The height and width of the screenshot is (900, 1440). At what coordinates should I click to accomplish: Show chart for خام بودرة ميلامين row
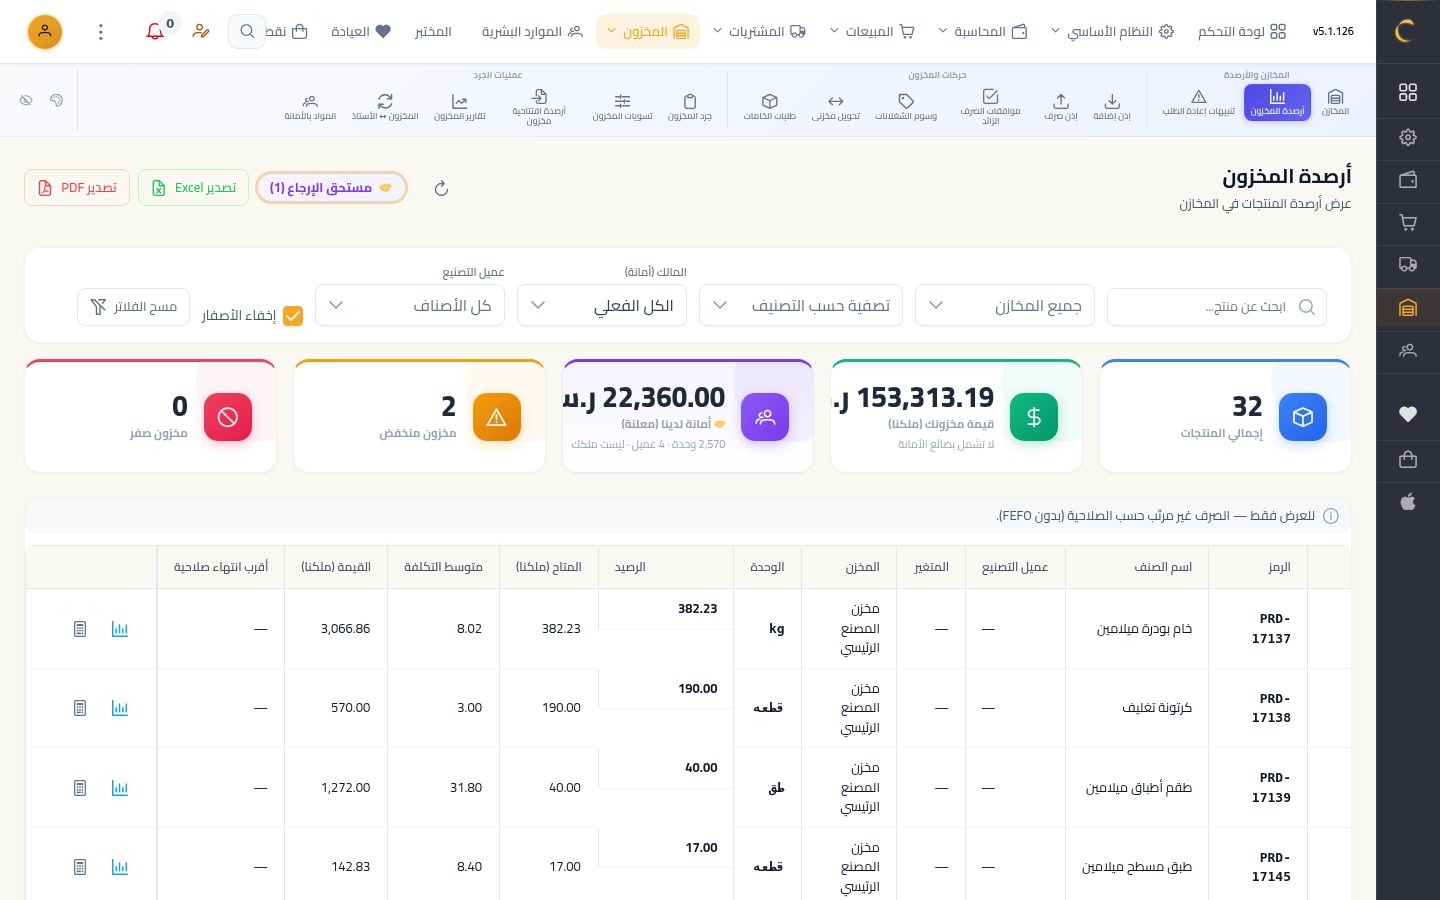click(x=120, y=629)
